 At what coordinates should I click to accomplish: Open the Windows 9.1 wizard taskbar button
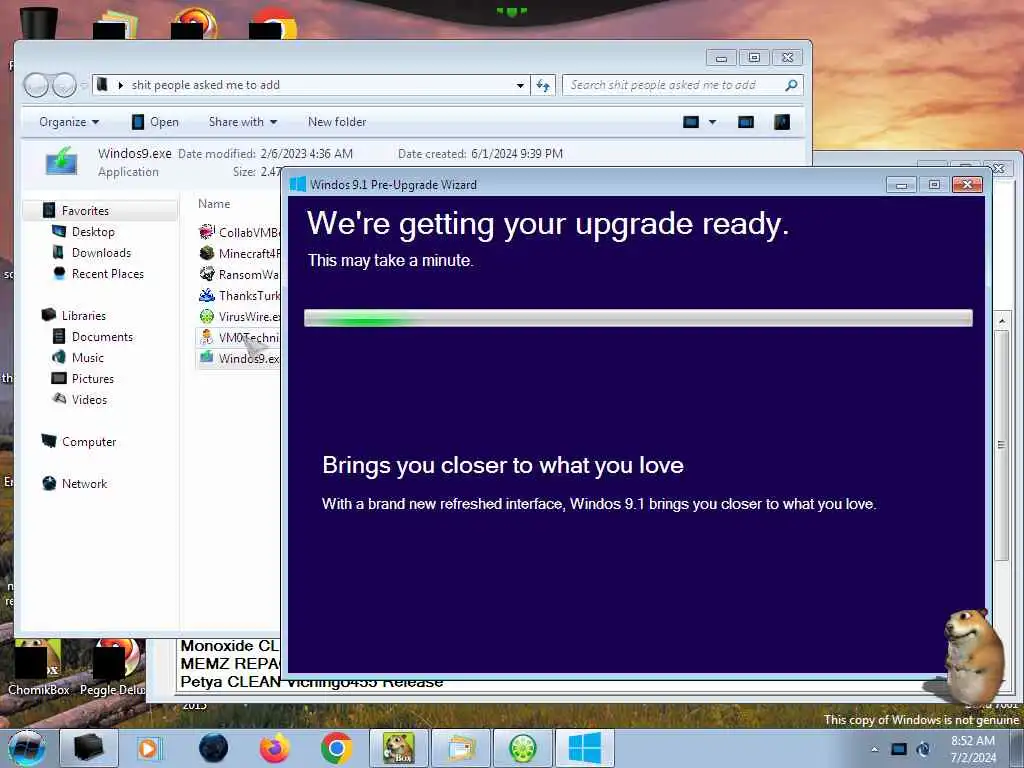tap(584, 748)
